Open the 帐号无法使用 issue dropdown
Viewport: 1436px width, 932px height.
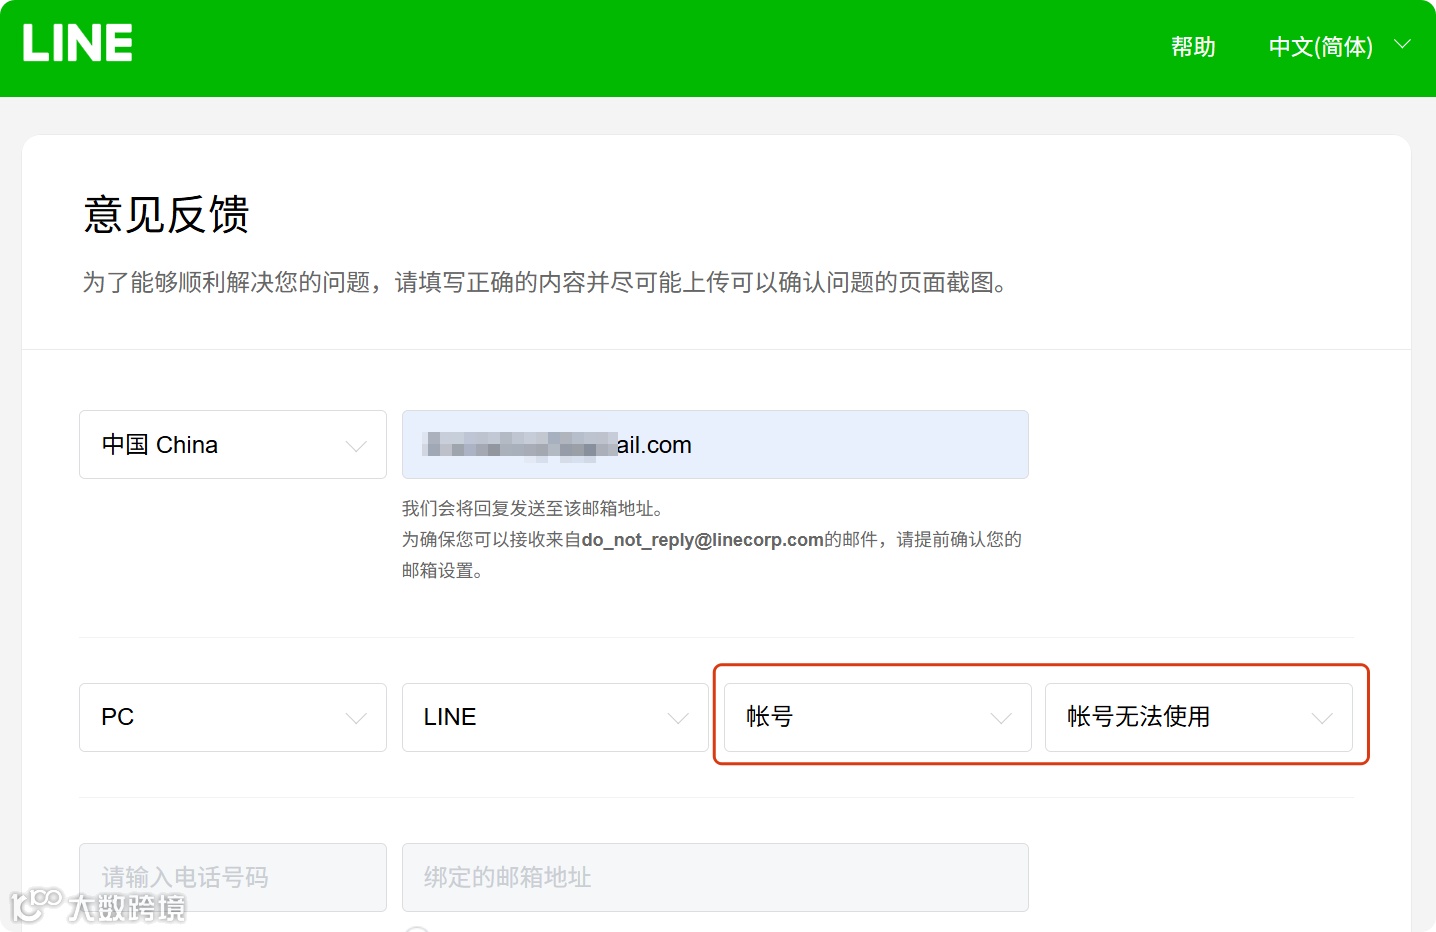click(x=1199, y=717)
